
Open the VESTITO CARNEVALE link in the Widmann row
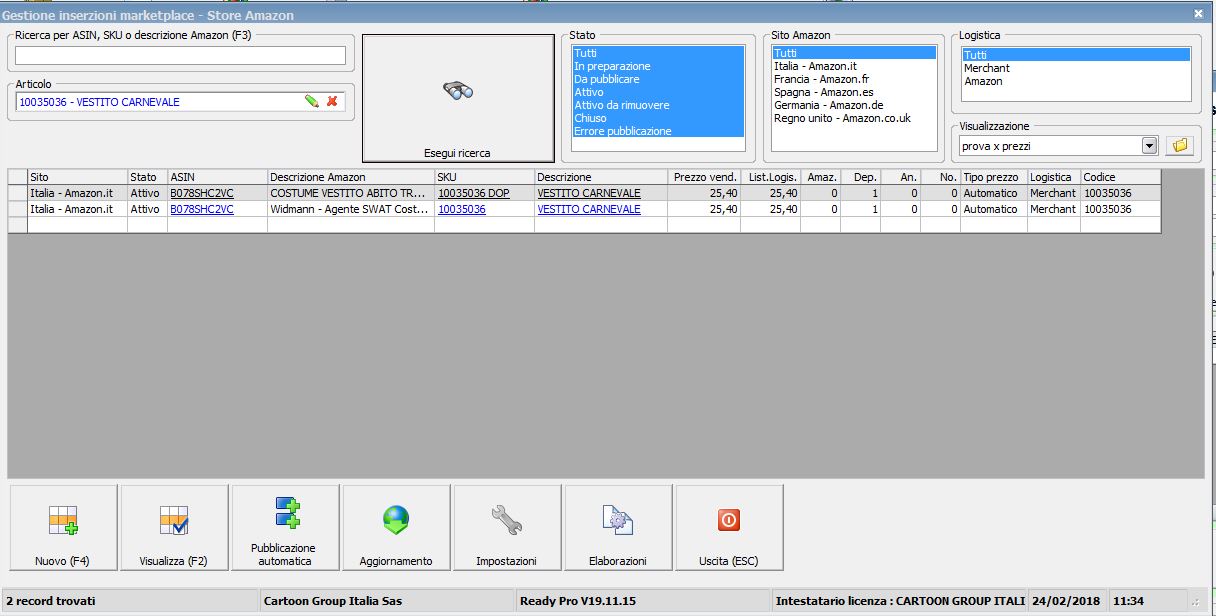click(x=589, y=209)
